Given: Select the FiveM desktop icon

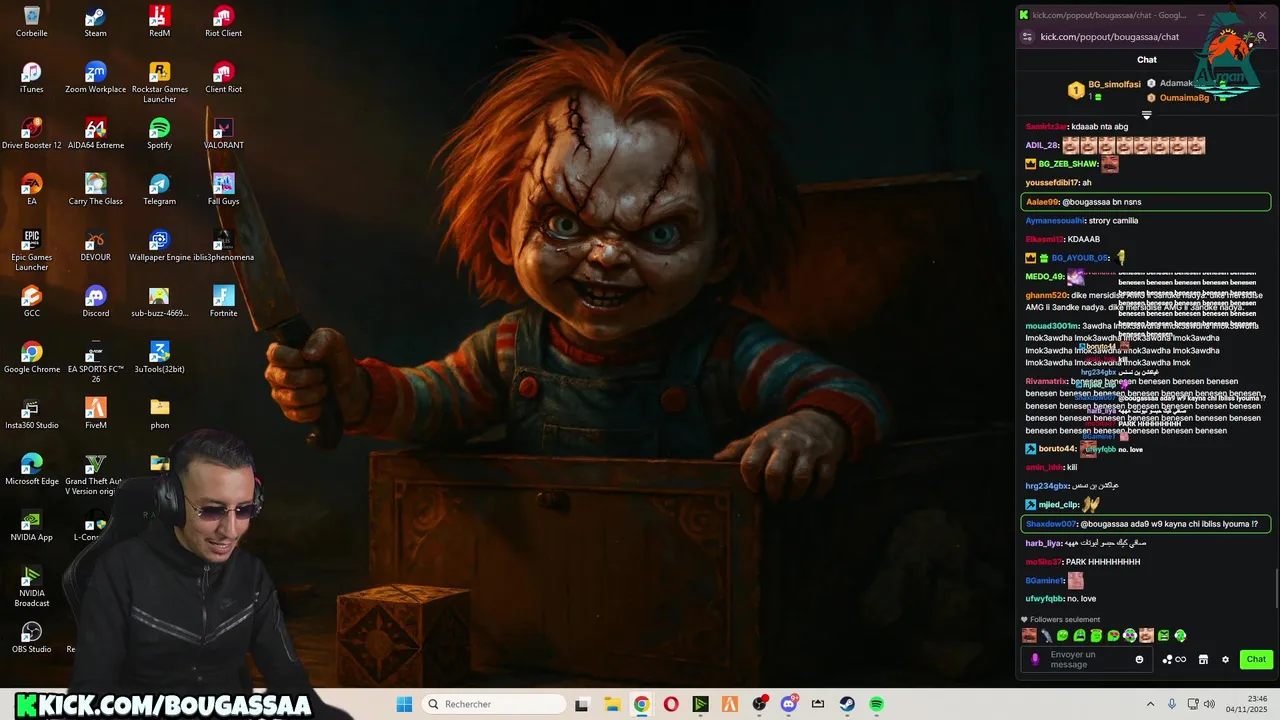Looking at the screenshot, I should tap(95, 413).
